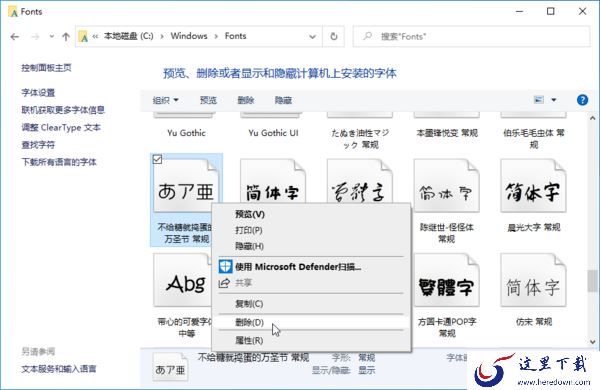Click the Windows breadcrumb in the address bar
600x390 pixels.
[x=189, y=36]
